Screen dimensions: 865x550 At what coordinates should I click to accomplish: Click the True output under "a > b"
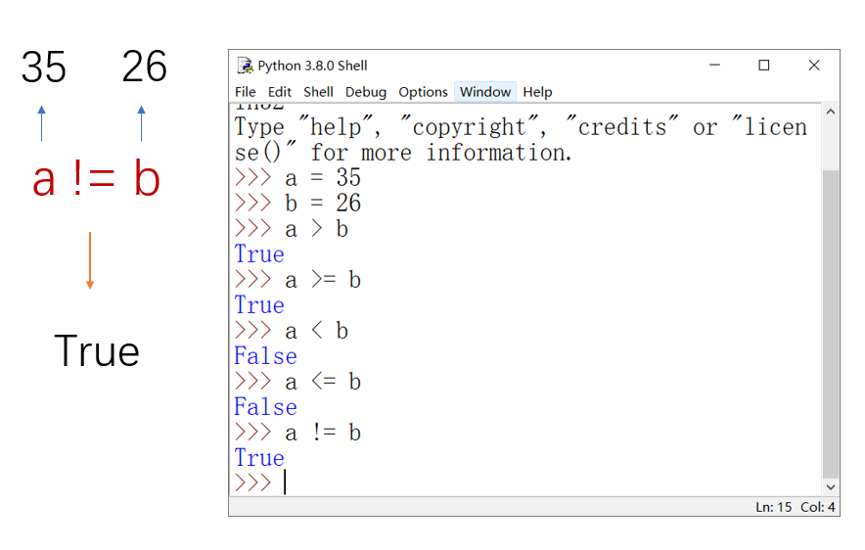pyautogui.click(x=259, y=254)
